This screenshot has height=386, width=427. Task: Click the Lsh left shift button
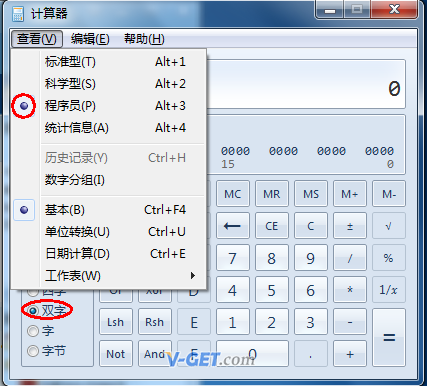(x=116, y=322)
